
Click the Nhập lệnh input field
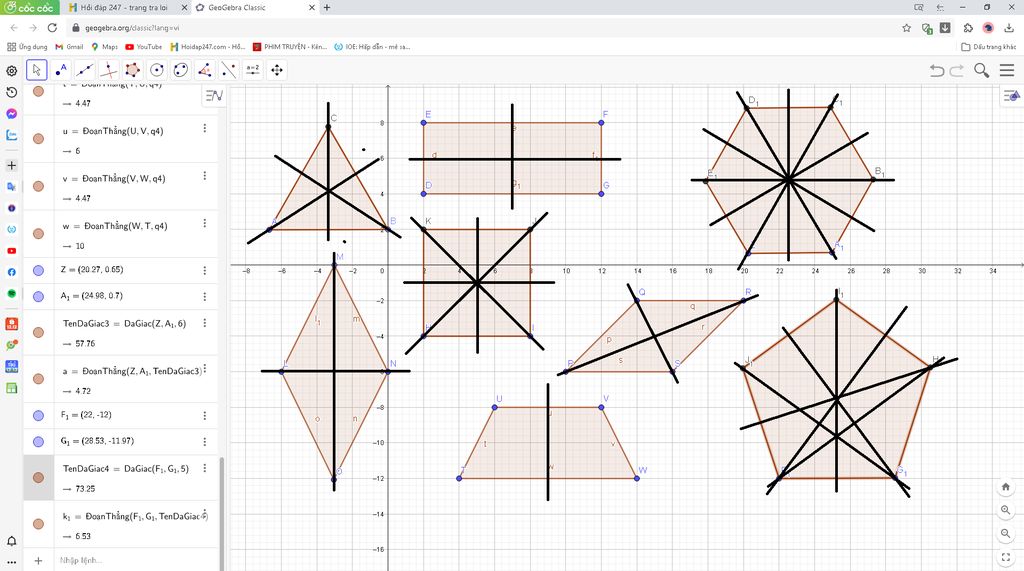(134, 561)
